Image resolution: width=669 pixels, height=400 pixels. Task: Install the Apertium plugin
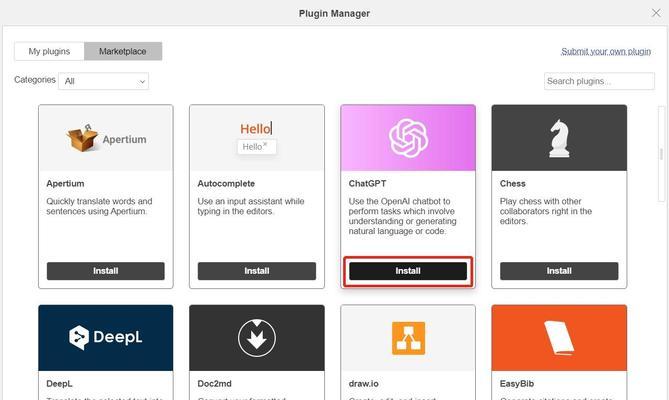point(106,271)
